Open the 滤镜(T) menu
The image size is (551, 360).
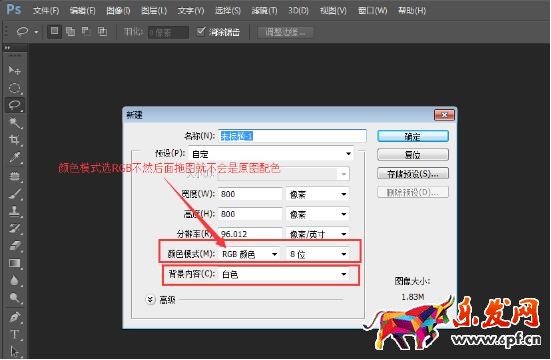click(264, 11)
